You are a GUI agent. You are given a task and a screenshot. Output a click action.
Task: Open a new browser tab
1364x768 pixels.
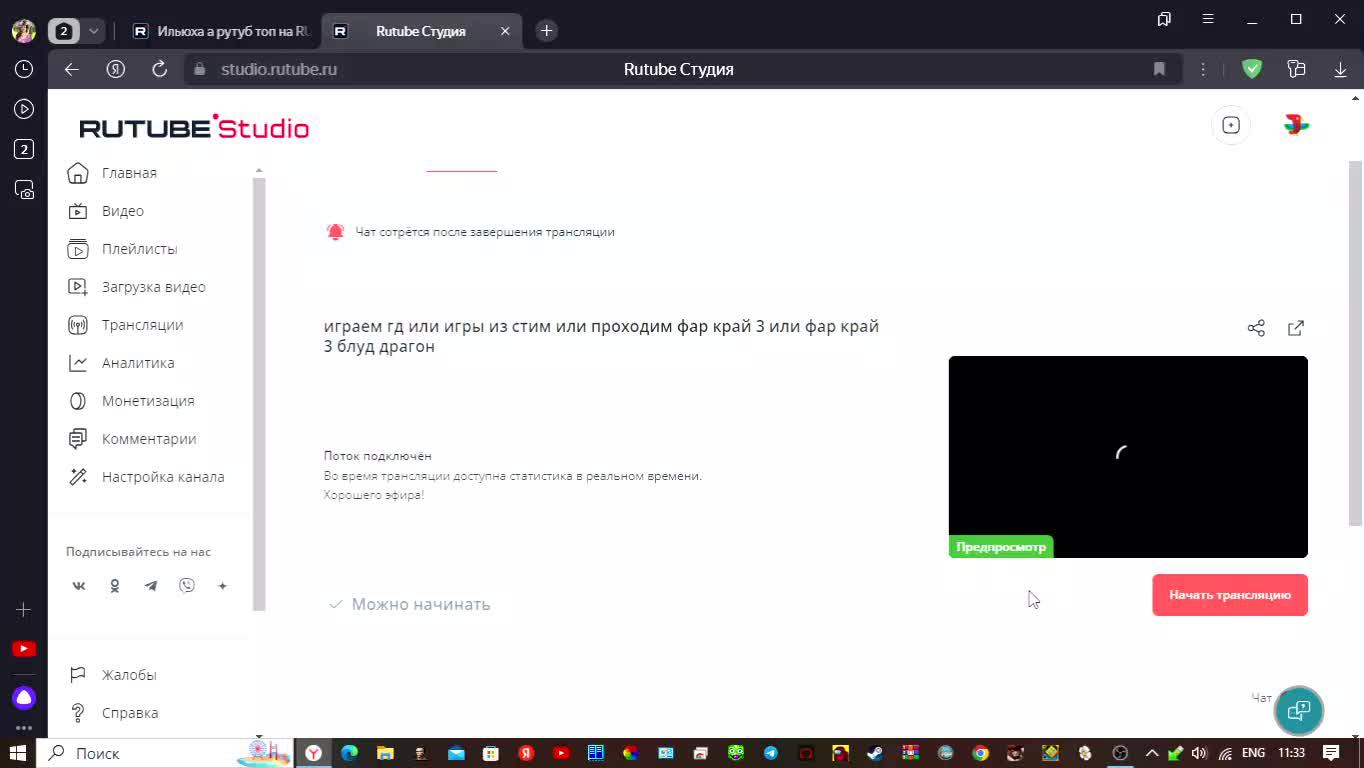(x=546, y=31)
